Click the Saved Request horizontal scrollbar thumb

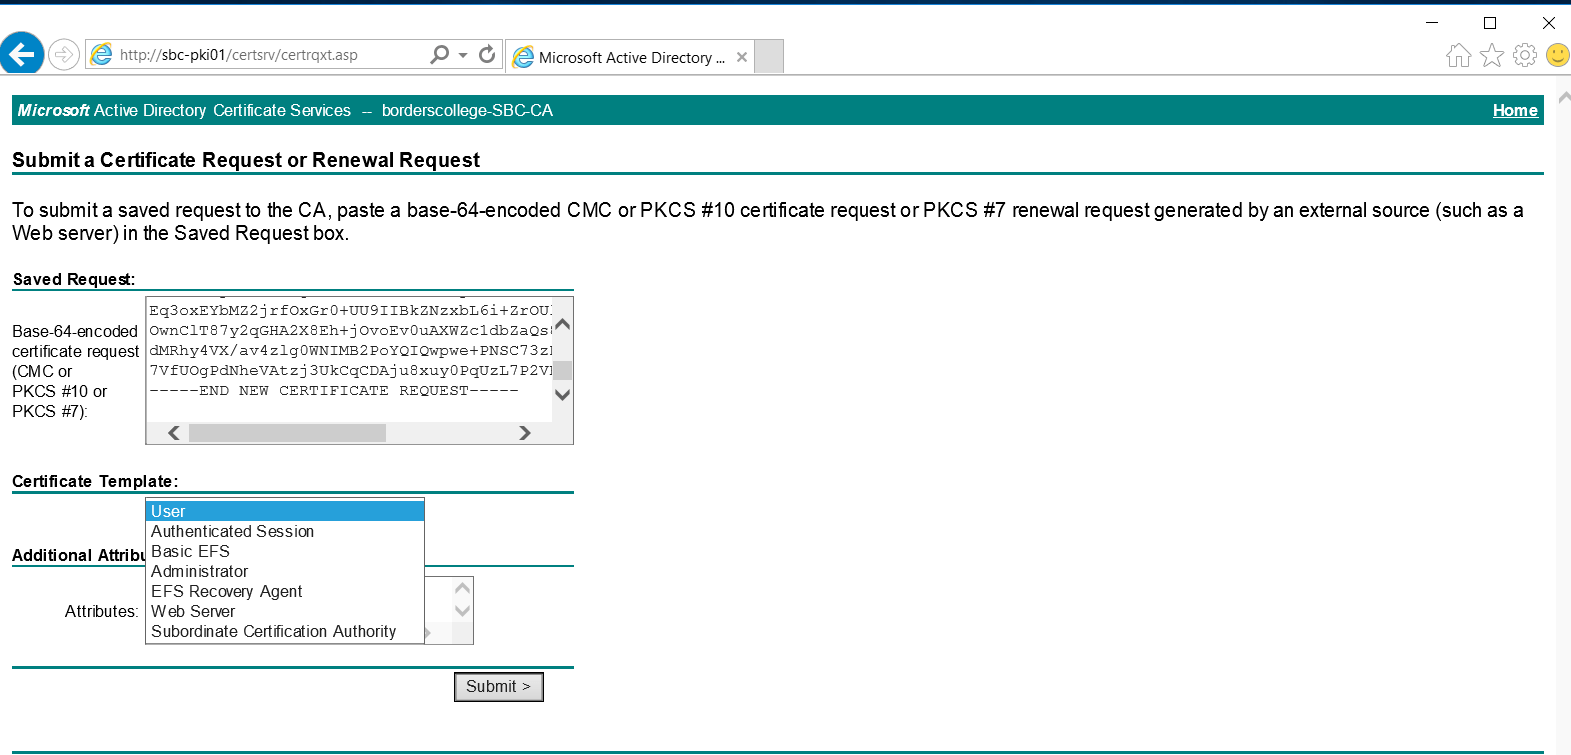click(x=287, y=433)
